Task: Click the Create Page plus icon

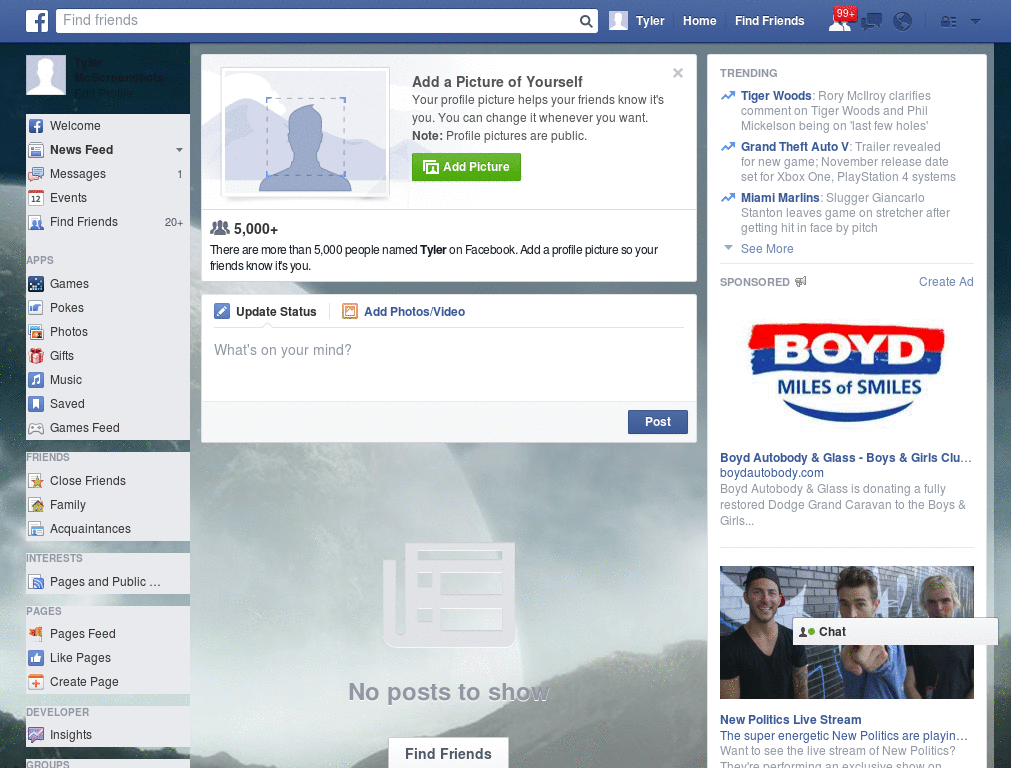Action: tap(36, 682)
